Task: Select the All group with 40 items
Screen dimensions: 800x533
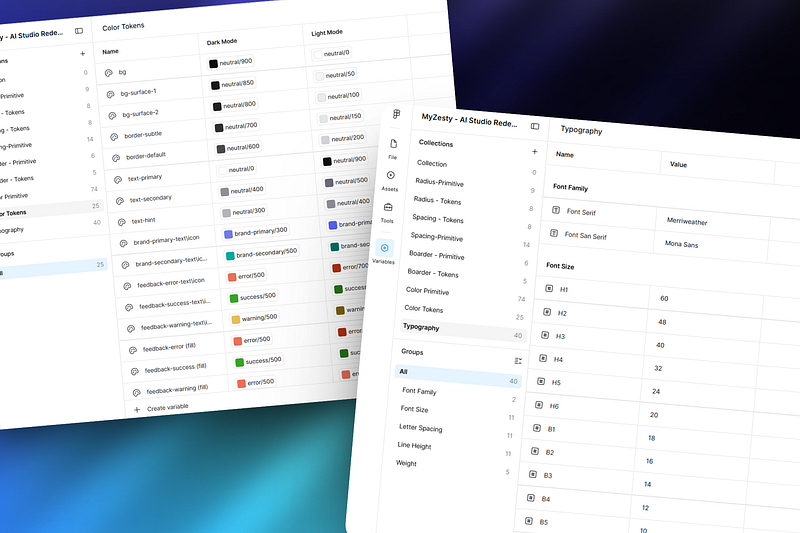Action: [458, 376]
